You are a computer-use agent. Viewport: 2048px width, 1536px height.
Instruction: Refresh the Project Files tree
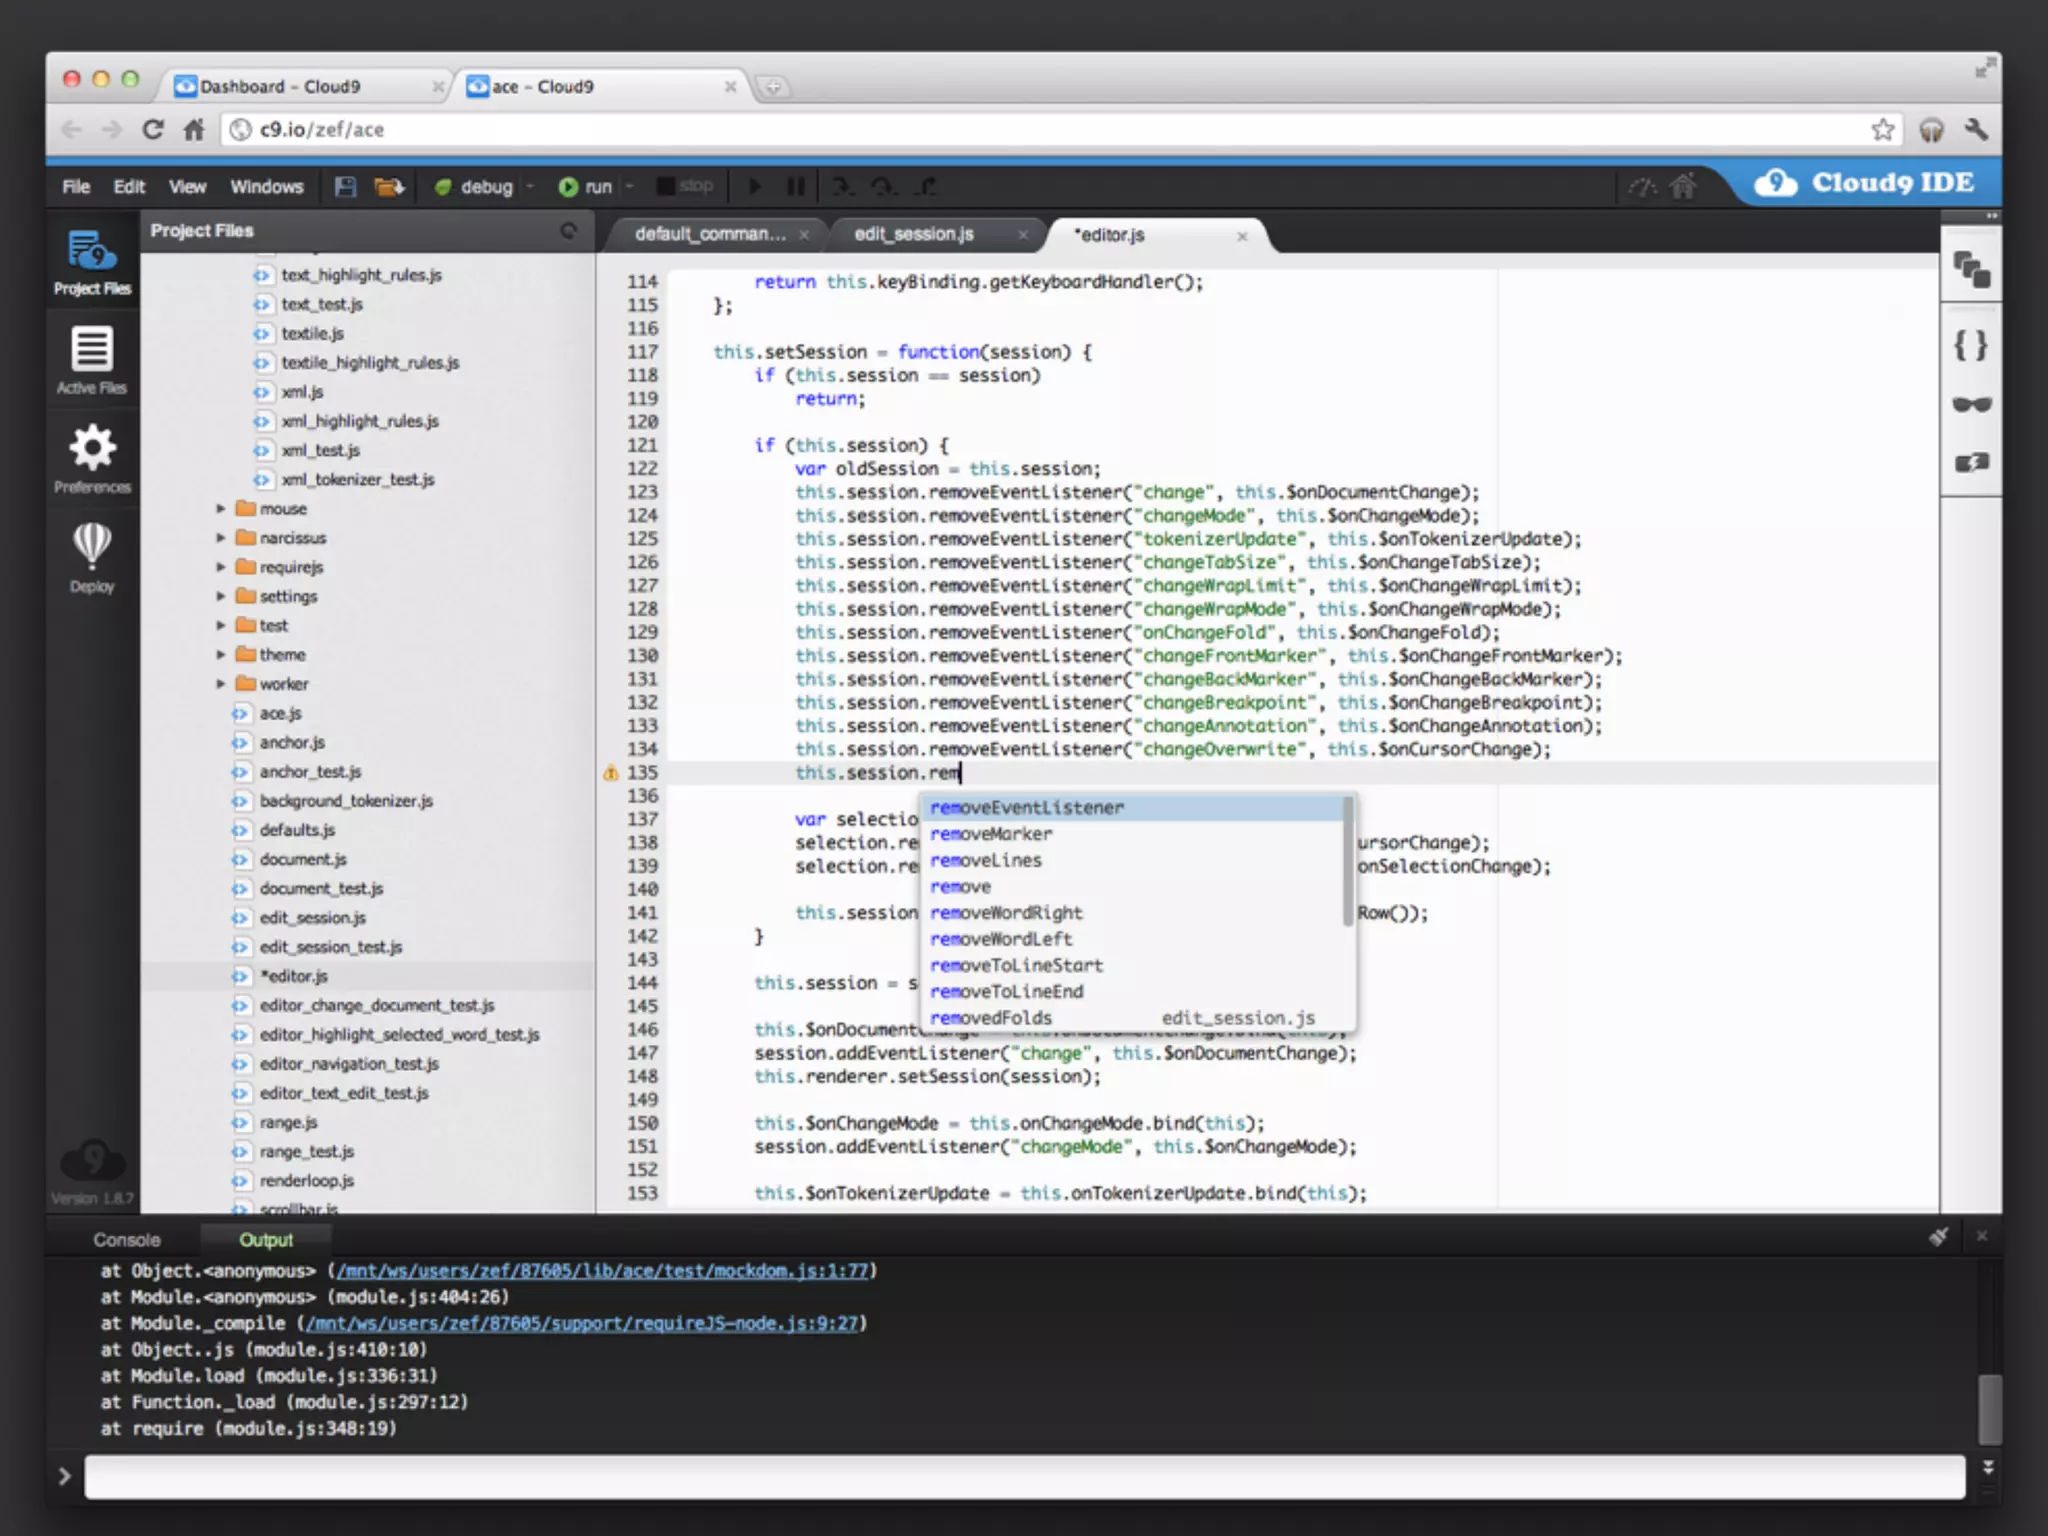pyautogui.click(x=568, y=231)
